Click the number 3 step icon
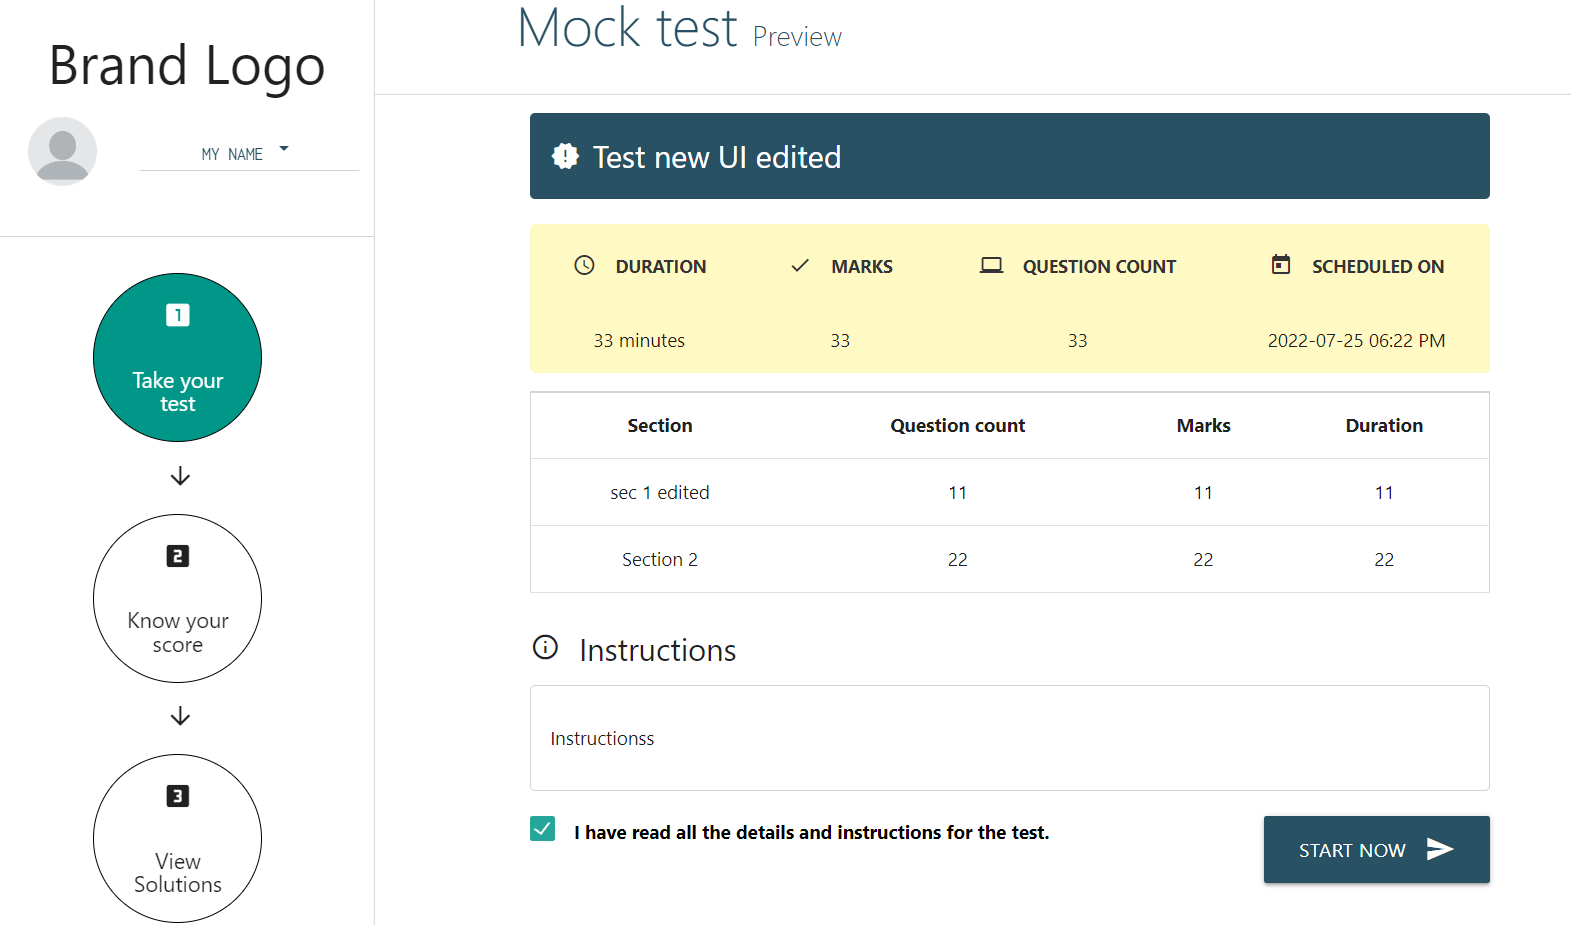The image size is (1571, 925). (178, 796)
